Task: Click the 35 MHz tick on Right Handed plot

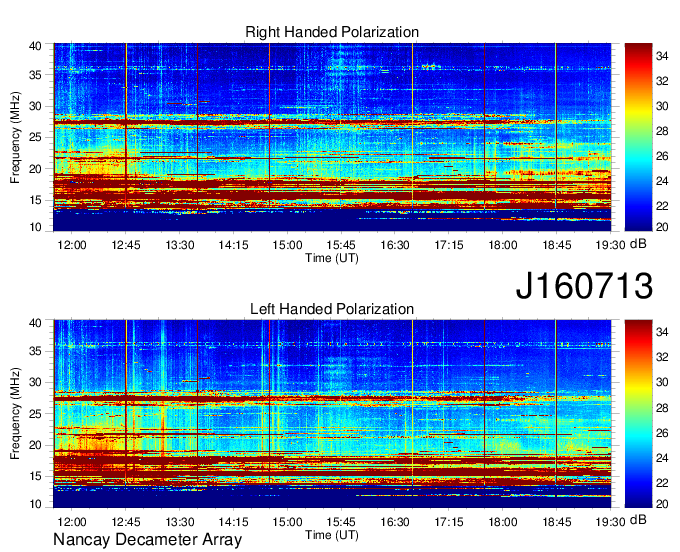Action: [x=35, y=75]
